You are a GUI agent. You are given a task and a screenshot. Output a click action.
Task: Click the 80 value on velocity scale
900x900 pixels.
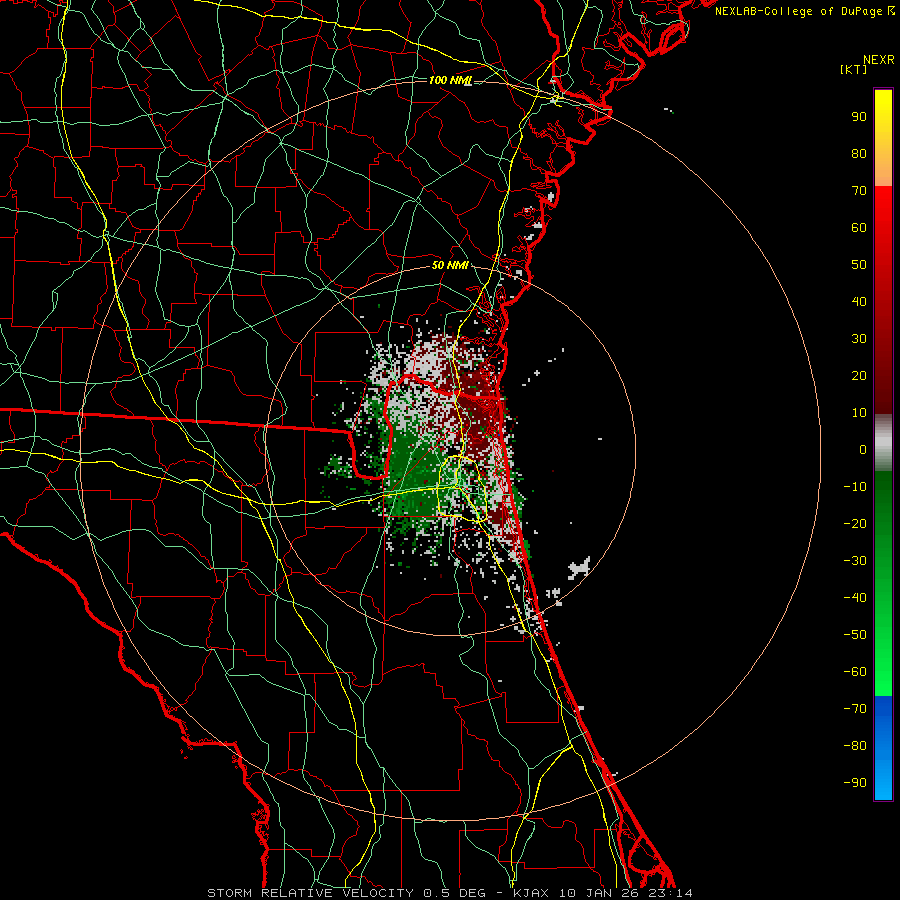click(x=859, y=154)
